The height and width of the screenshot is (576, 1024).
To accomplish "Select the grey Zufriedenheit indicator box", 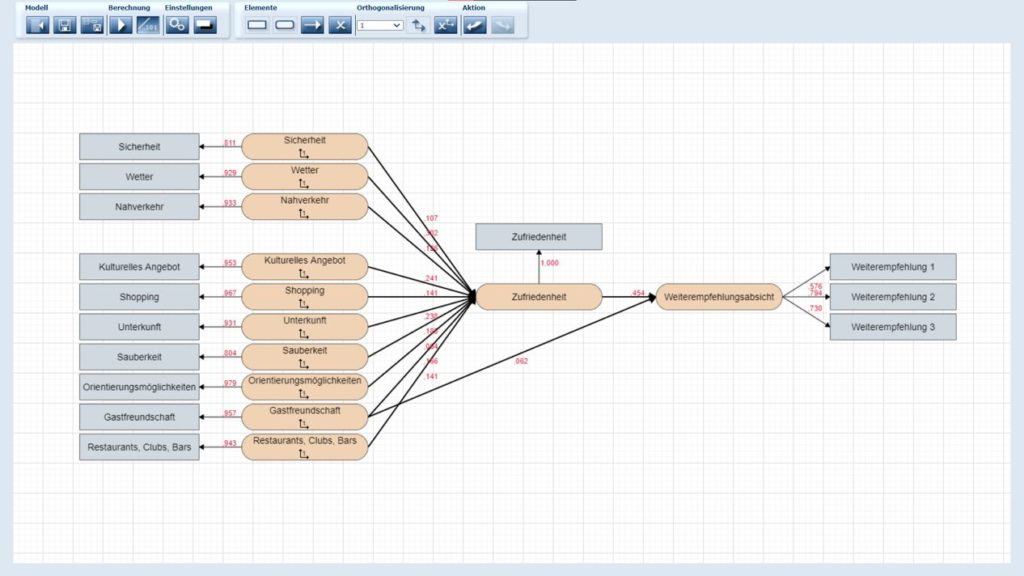I will pyautogui.click(x=539, y=237).
